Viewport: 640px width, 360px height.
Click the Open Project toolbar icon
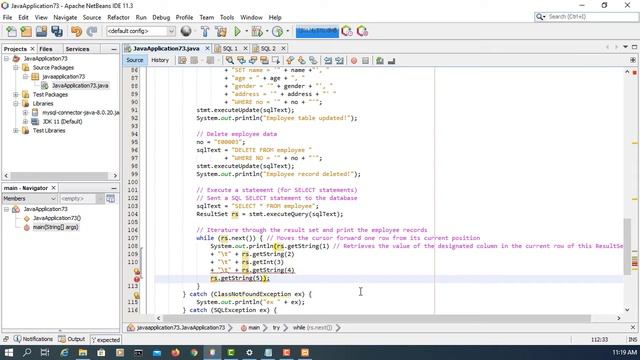41,31
